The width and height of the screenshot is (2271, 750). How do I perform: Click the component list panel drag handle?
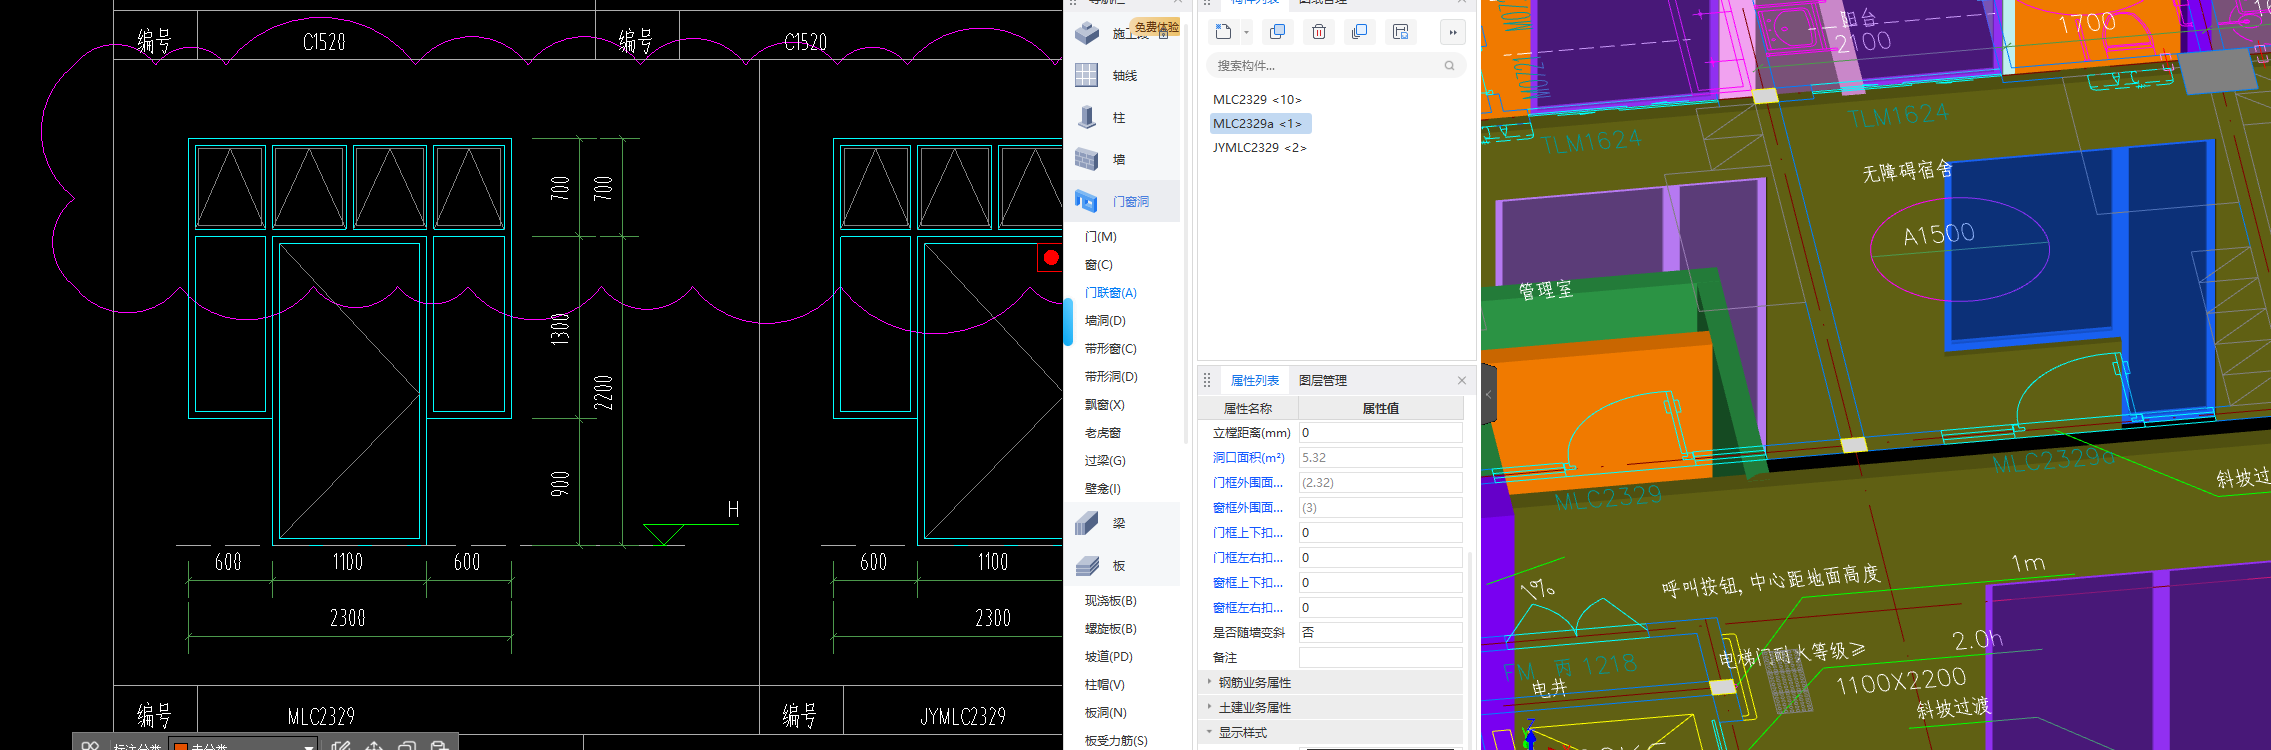click(1207, 3)
